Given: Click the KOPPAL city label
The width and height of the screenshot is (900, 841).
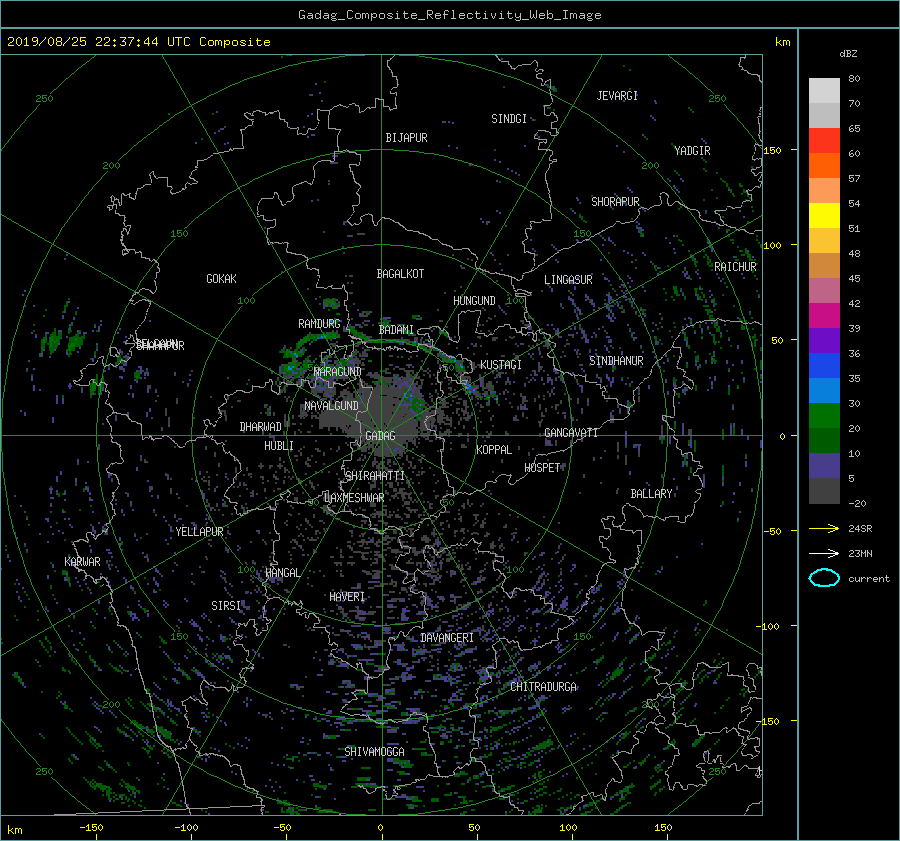Looking at the screenshot, I should point(494,449).
